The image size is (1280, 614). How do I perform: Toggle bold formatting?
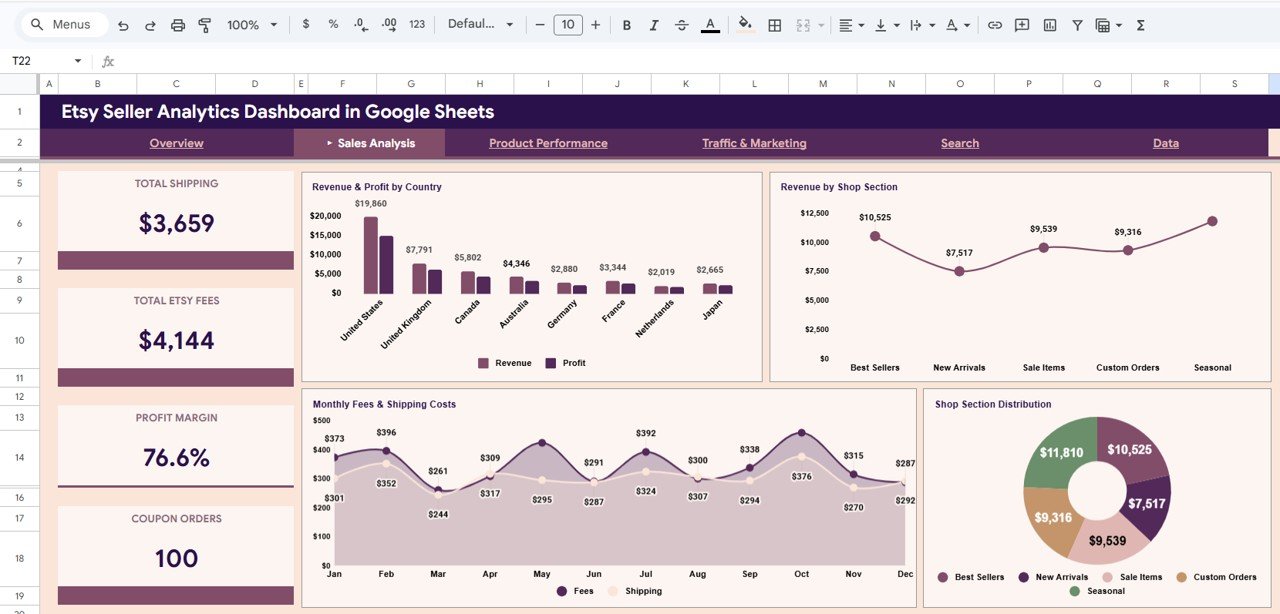coord(626,24)
